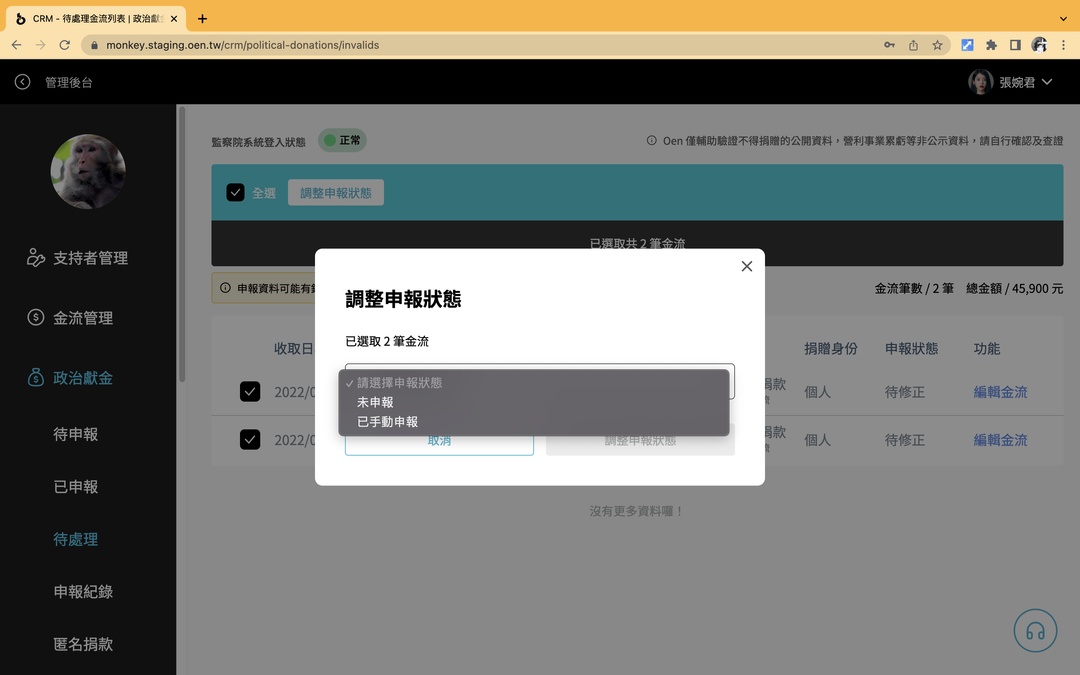1080x675 pixels.
Task: Uncheck the second 2022 transaction row
Action: click(250, 439)
